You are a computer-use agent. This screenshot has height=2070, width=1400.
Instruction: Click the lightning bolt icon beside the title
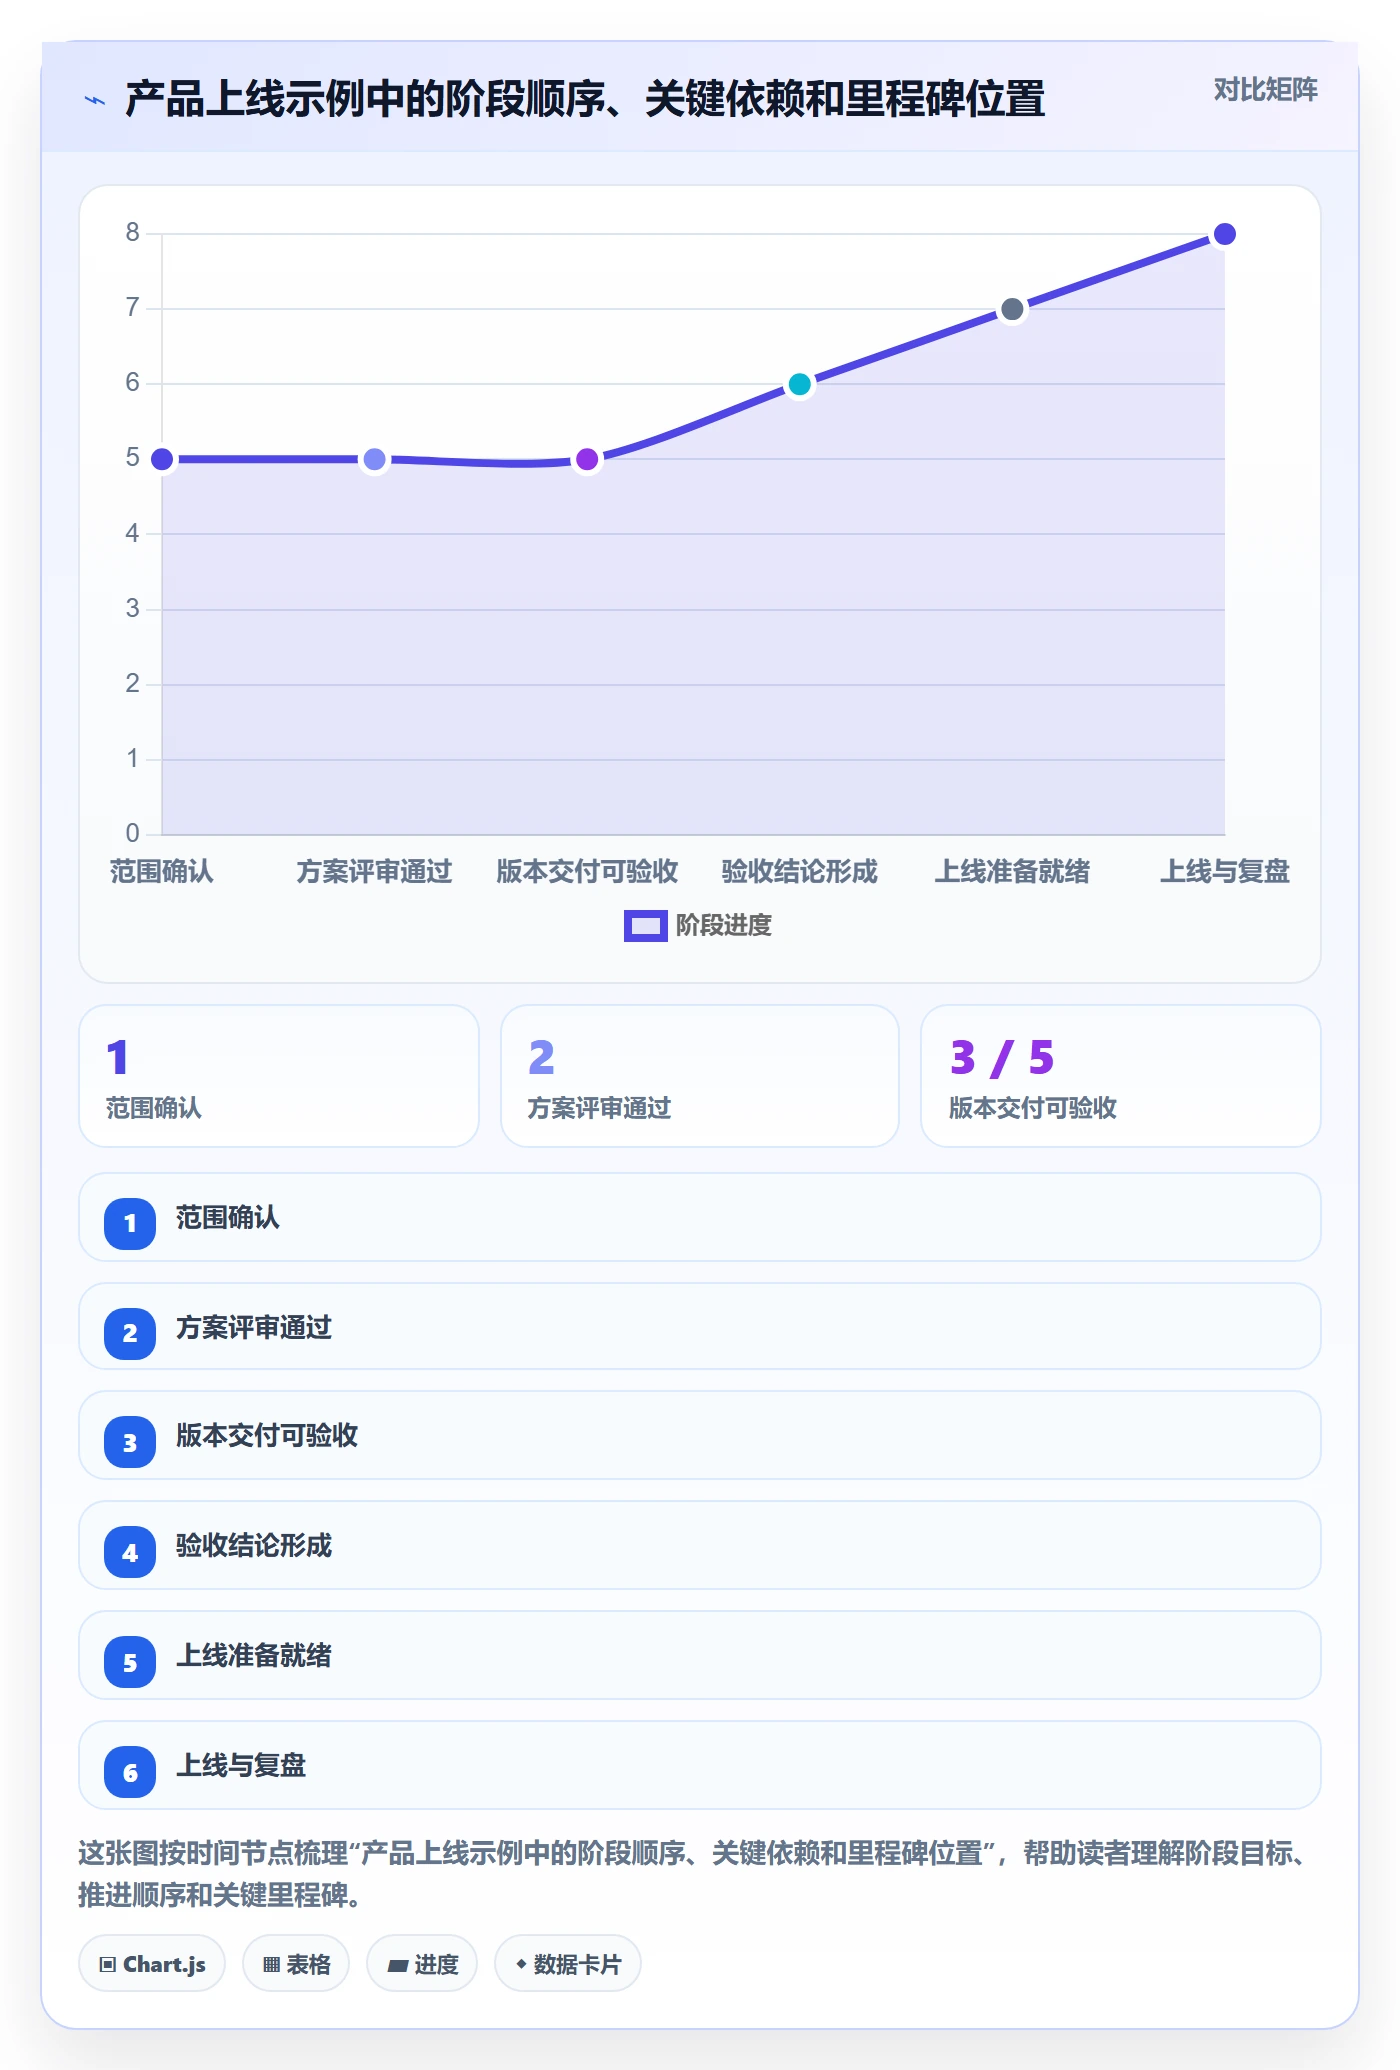click(x=95, y=100)
